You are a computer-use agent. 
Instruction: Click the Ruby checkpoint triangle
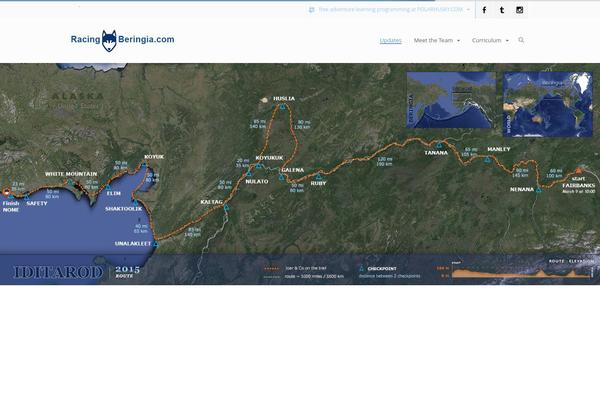(x=318, y=176)
